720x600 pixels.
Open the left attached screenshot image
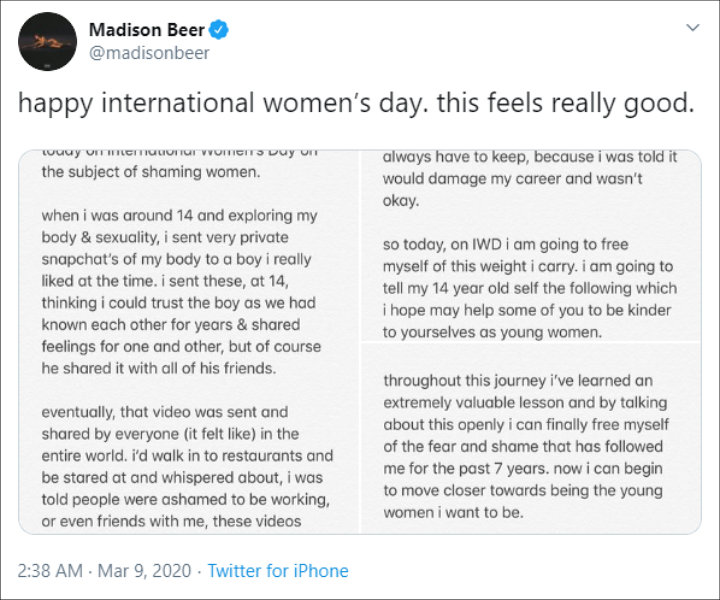point(190,340)
